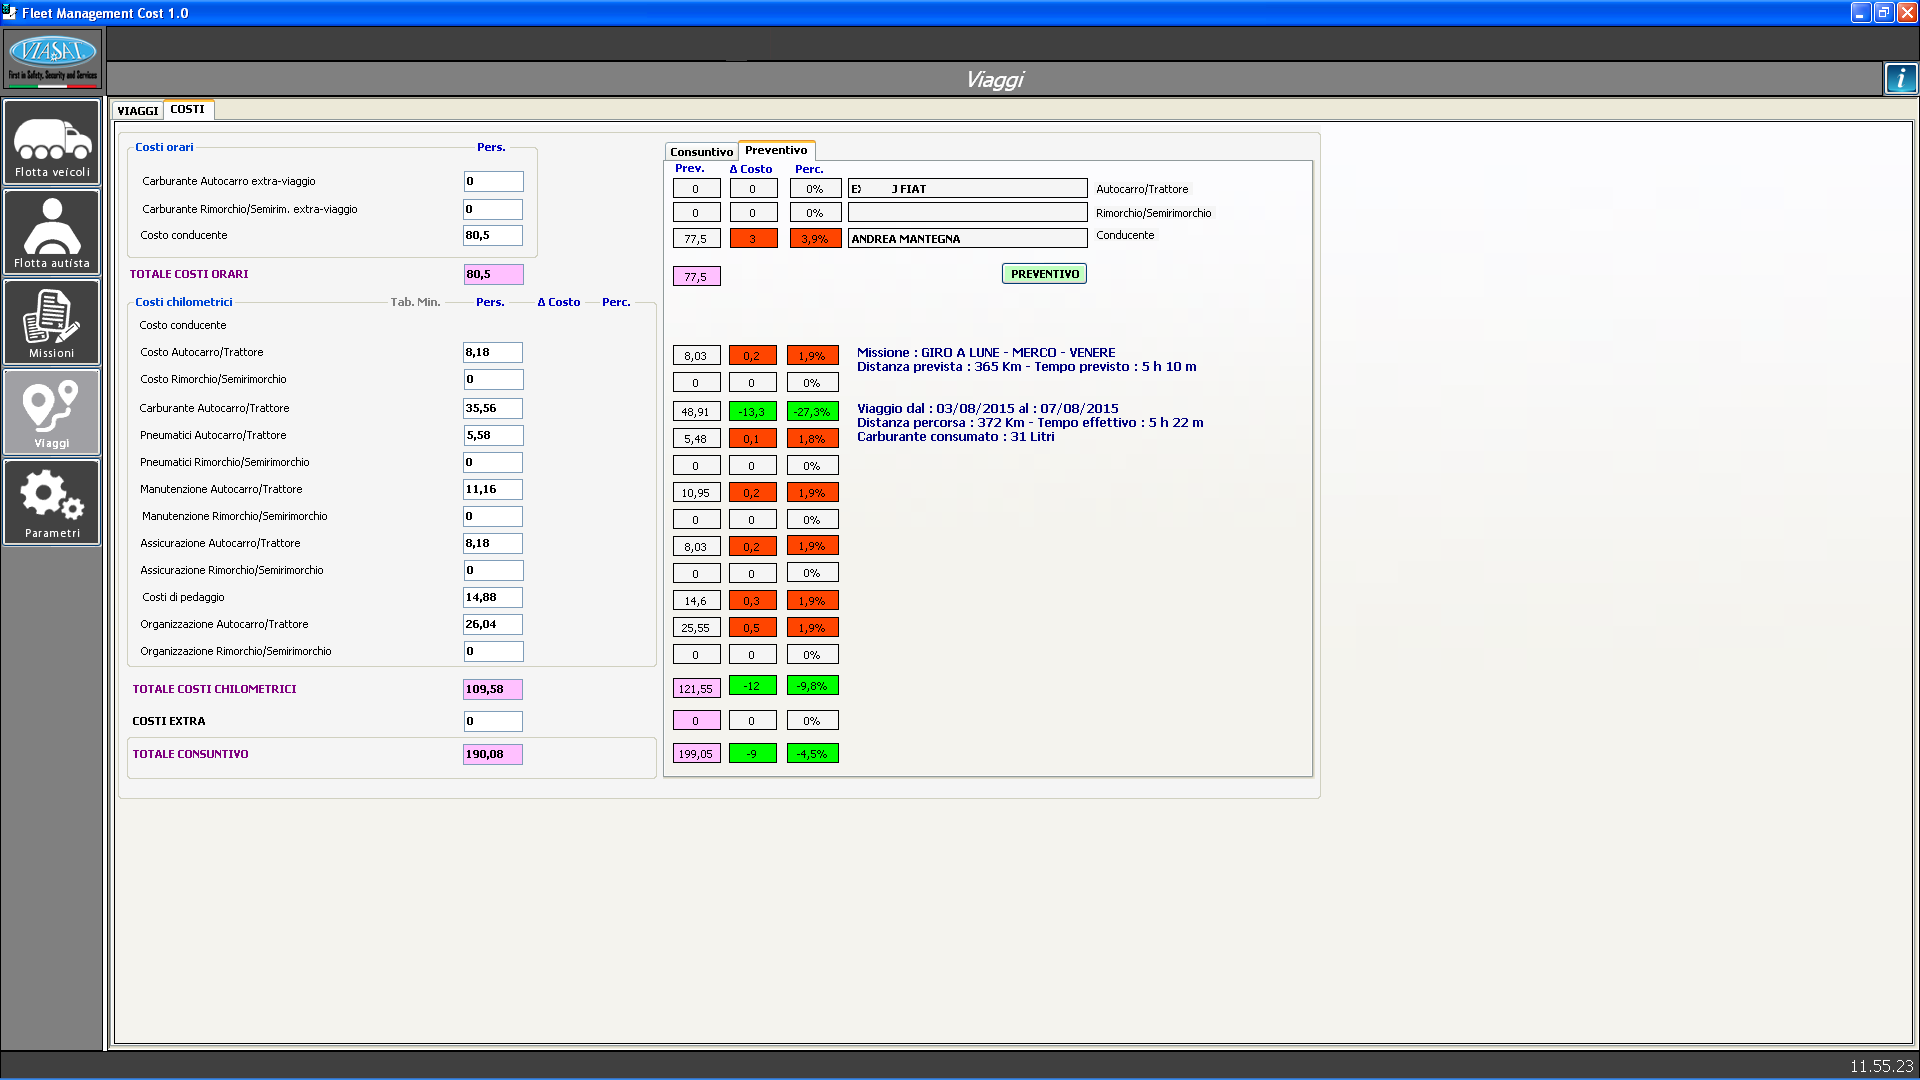Switch to the Consuntivo tab
The image size is (1920, 1080).
[x=701, y=152]
